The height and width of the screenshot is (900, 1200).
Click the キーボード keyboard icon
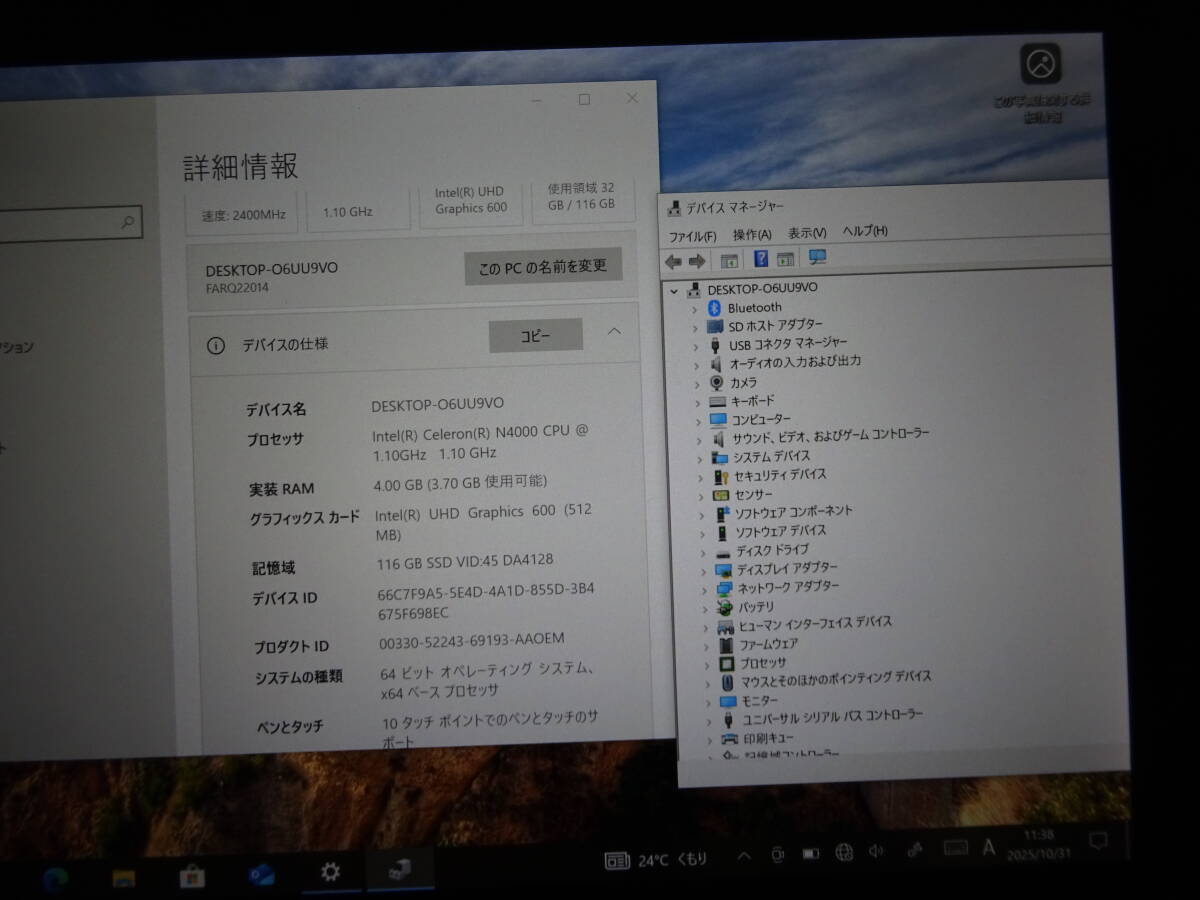[717, 401]
